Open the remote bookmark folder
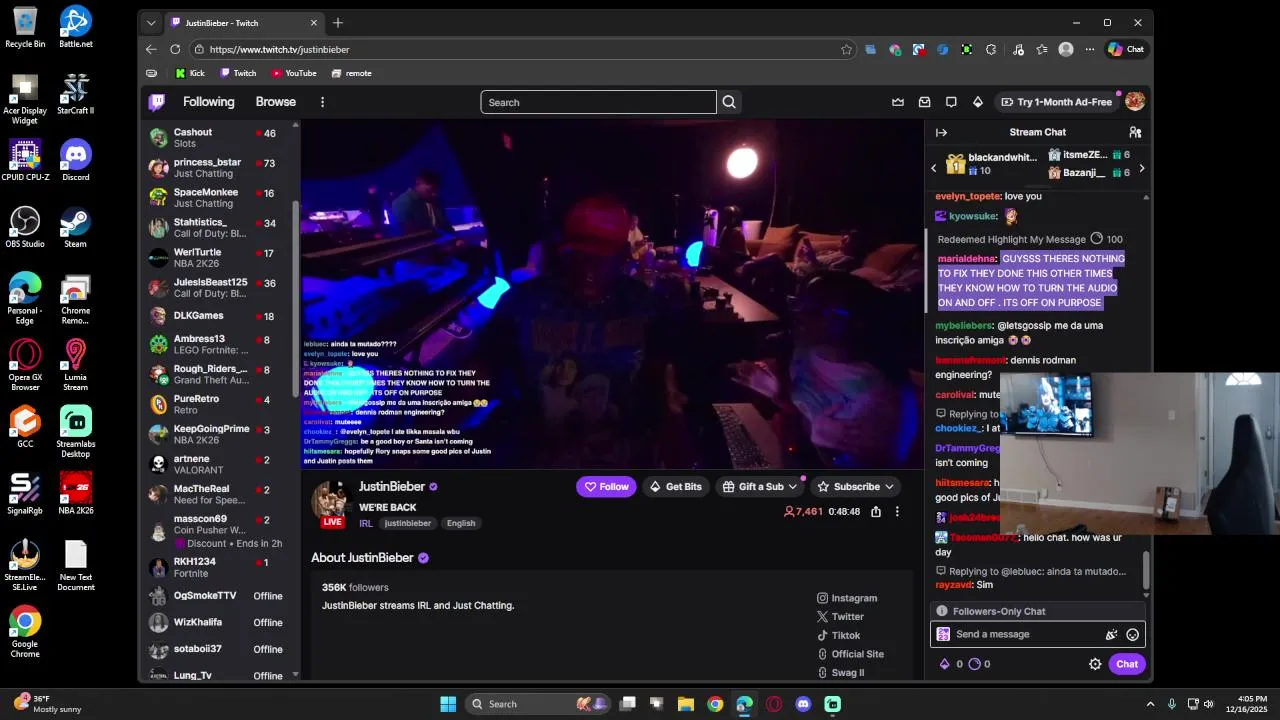 (x=351, y=73)
